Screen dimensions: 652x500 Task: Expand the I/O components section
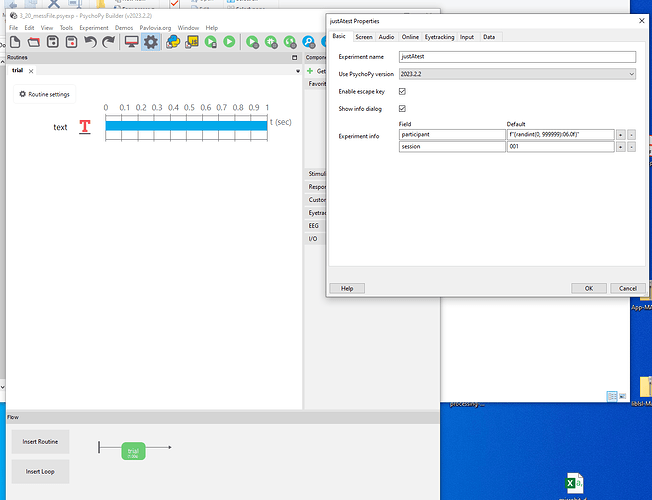click(316, 238)
